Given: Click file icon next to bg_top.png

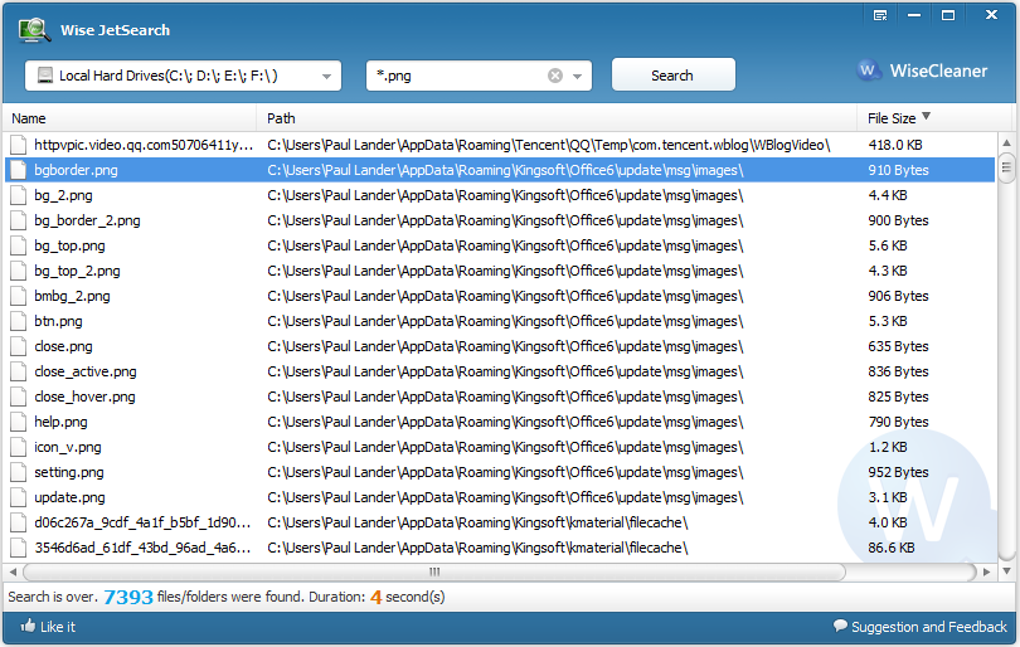Looking at the screenshot, I should point(19,246).
